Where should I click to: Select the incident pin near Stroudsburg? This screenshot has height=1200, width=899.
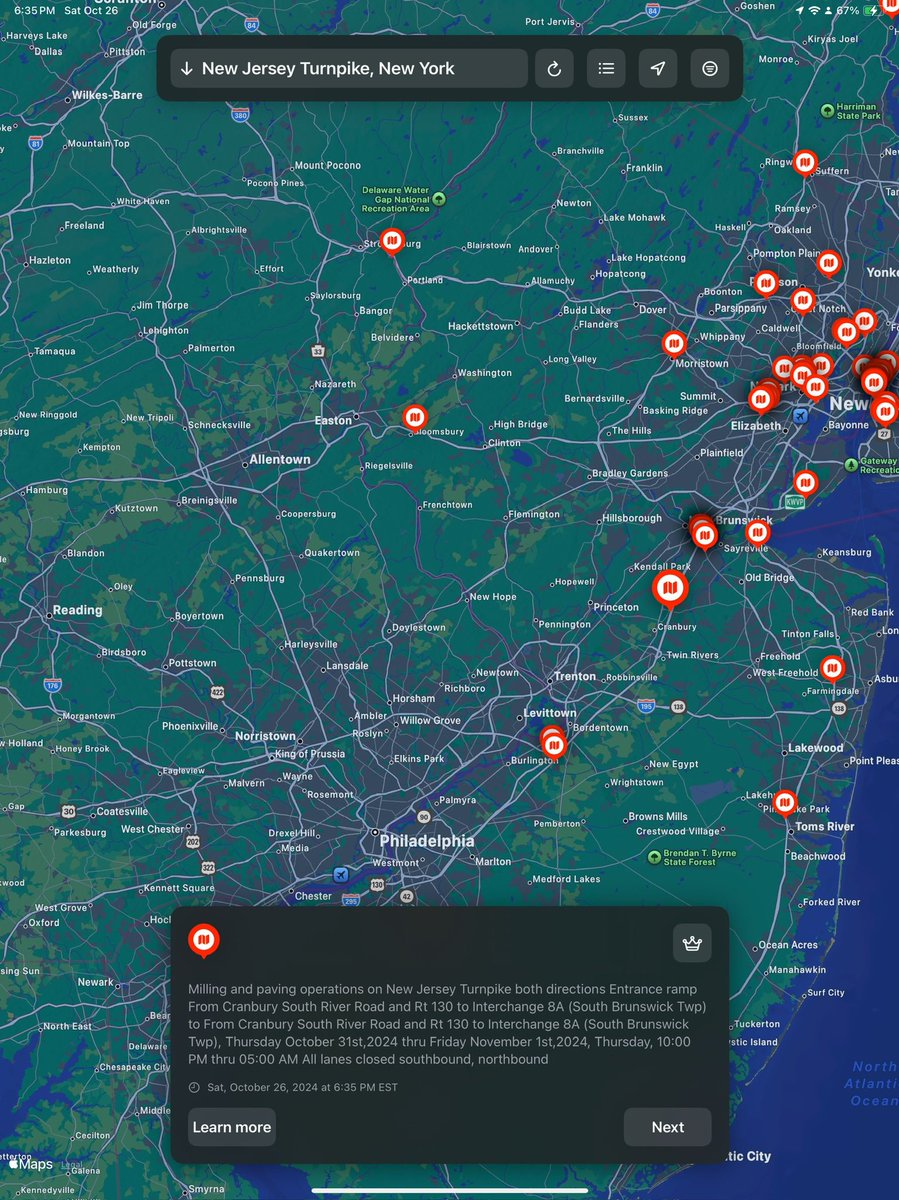(x=393, y=242)
